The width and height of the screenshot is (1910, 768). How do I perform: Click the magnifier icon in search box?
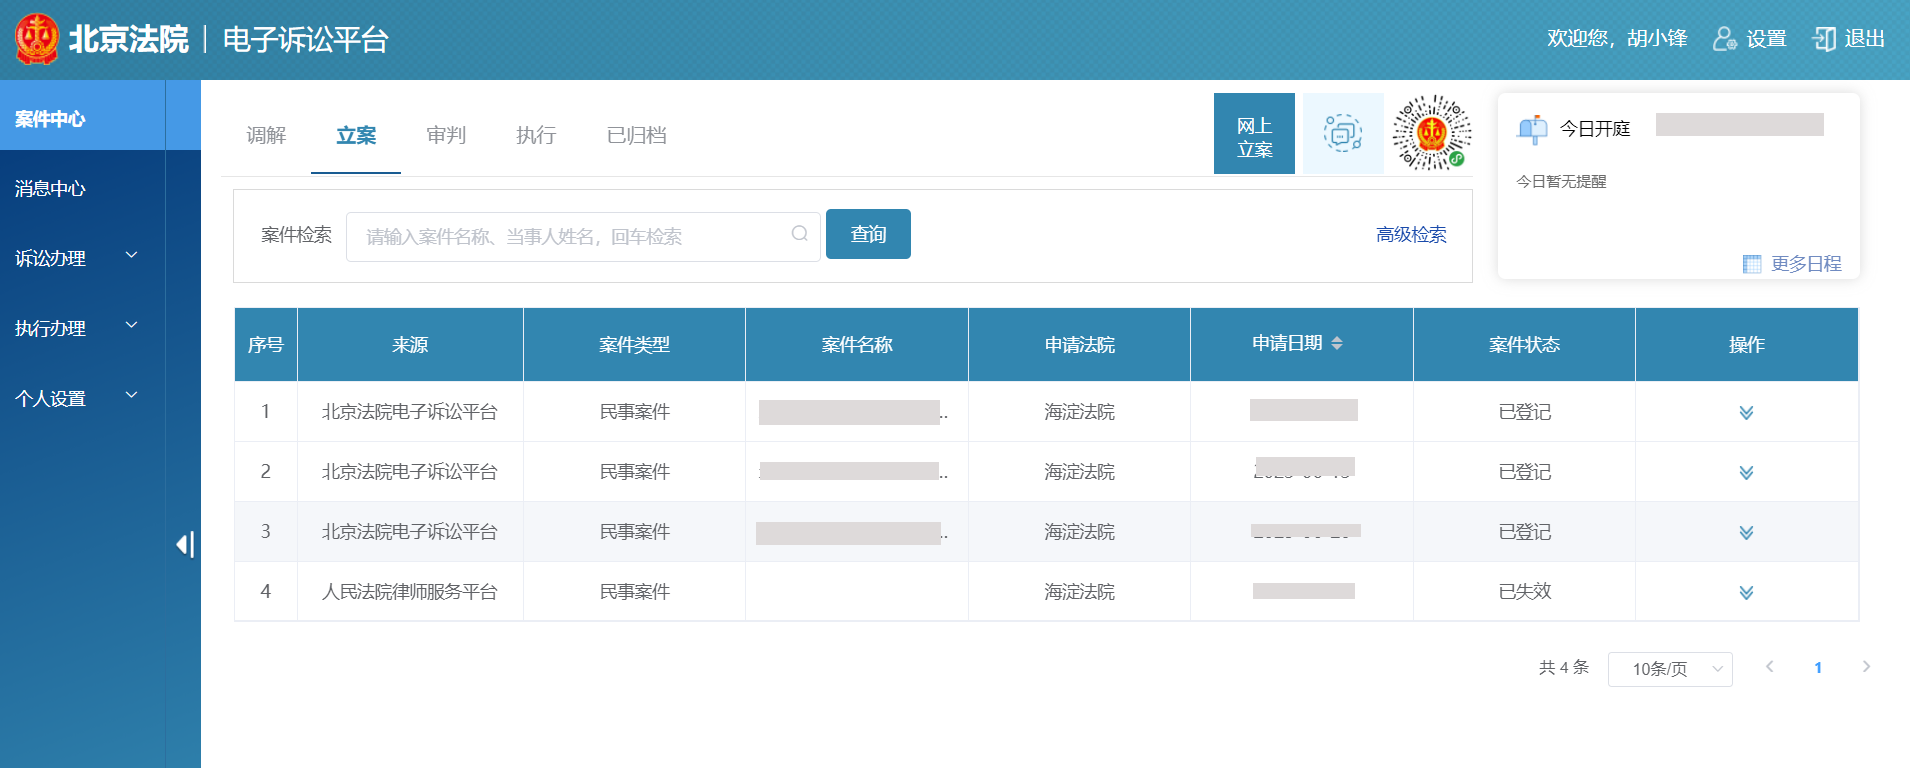tap(800, 234)
